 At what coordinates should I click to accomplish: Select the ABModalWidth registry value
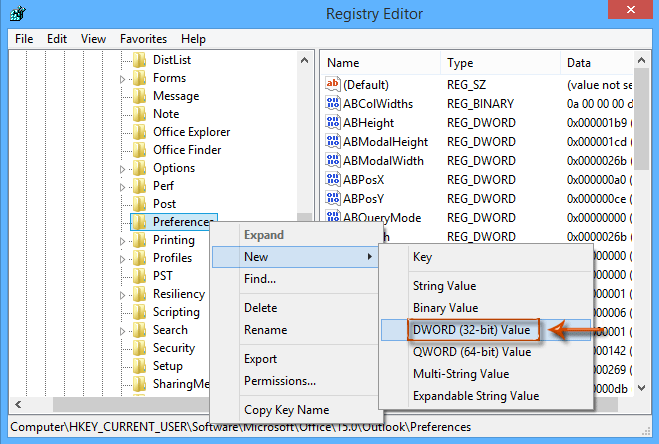383,161
